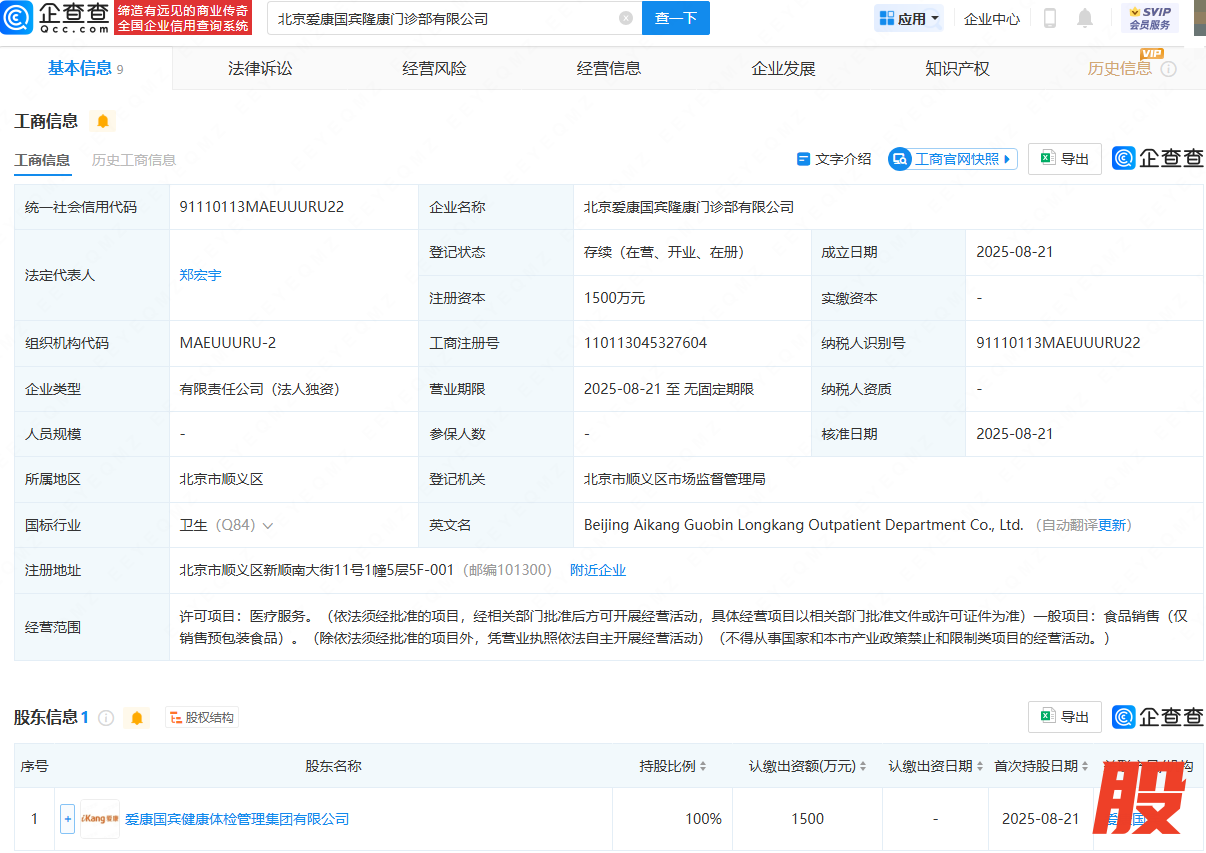Sort by 首次持股日期 column
Image resolution: width=1206 pixels, height=853 pixels.
[1042, 766]
